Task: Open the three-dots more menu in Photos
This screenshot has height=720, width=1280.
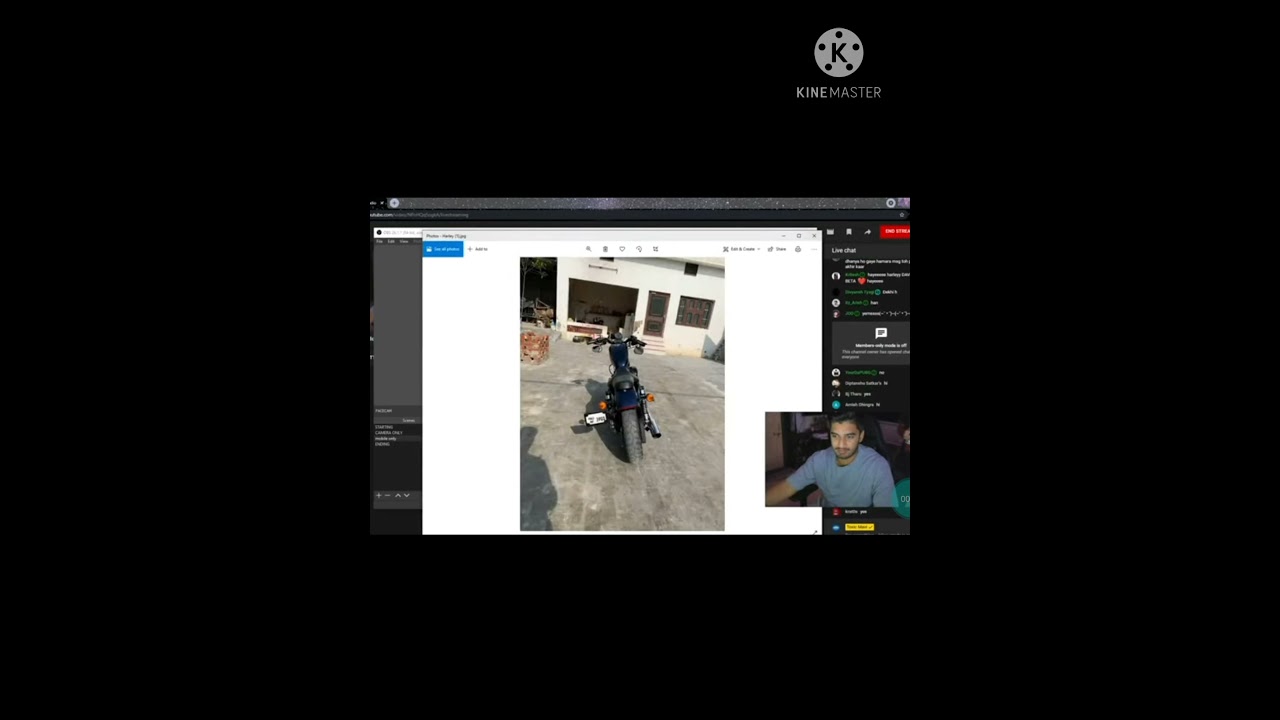Action: pyautogui.click(x=813, y=249)
